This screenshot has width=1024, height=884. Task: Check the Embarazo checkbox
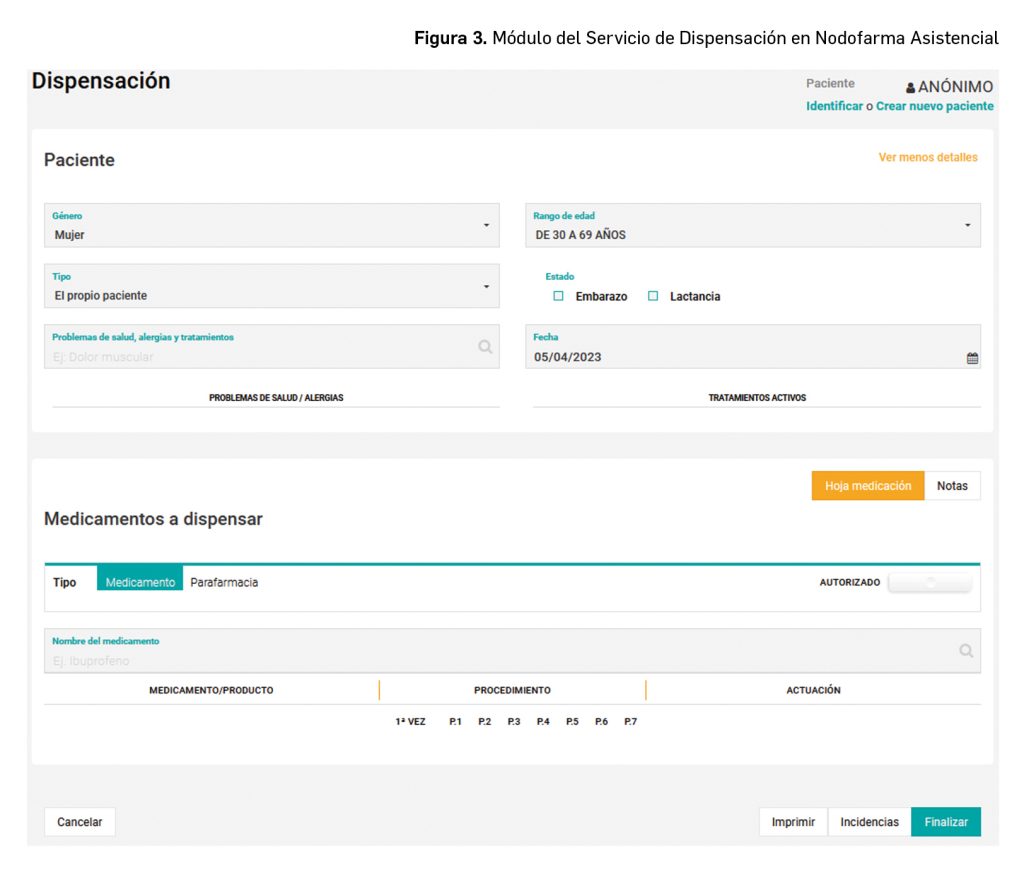(x=559, y=296)
